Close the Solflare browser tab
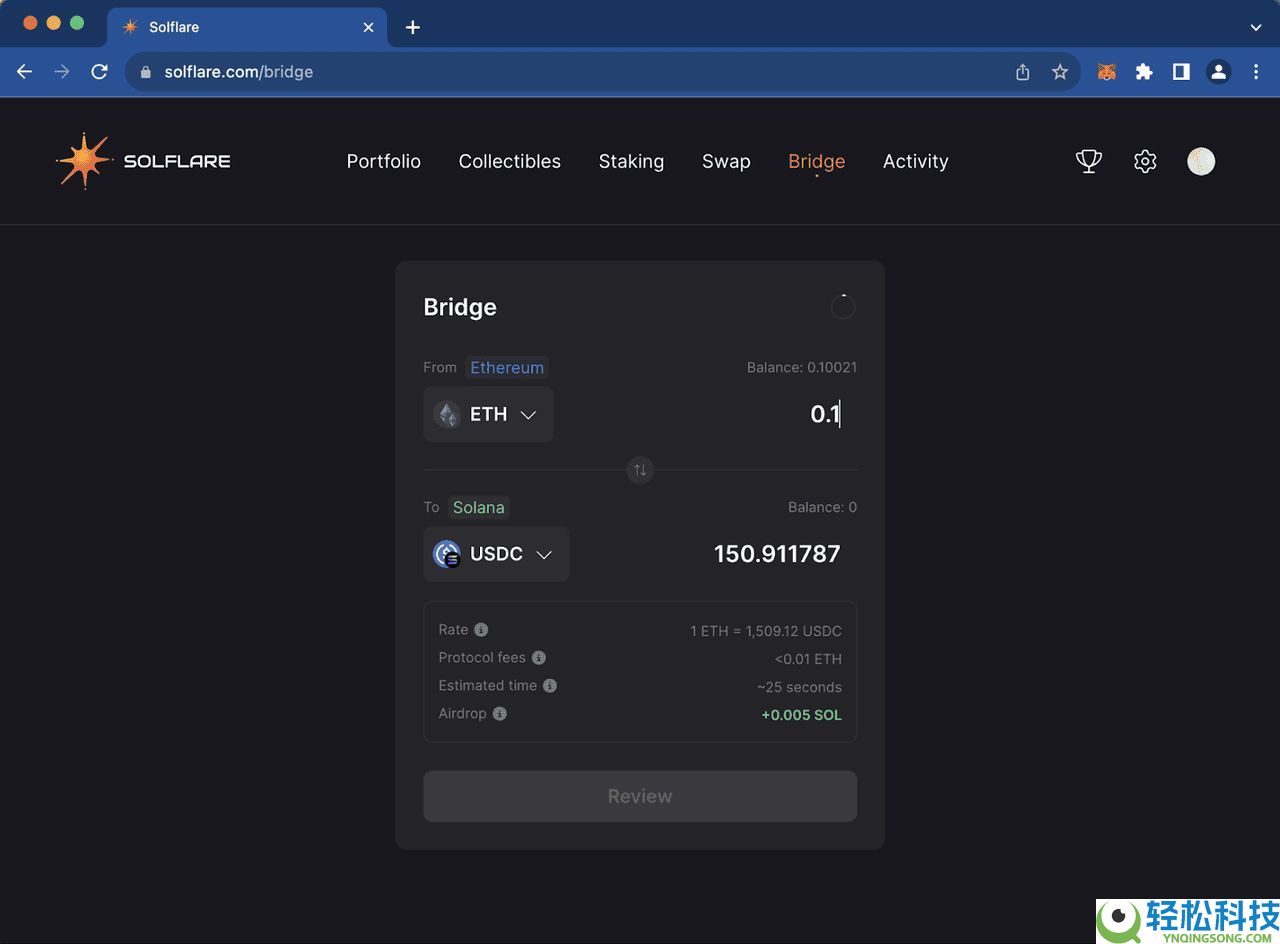Screen dimensions: 1280x944 pos(368,27)
